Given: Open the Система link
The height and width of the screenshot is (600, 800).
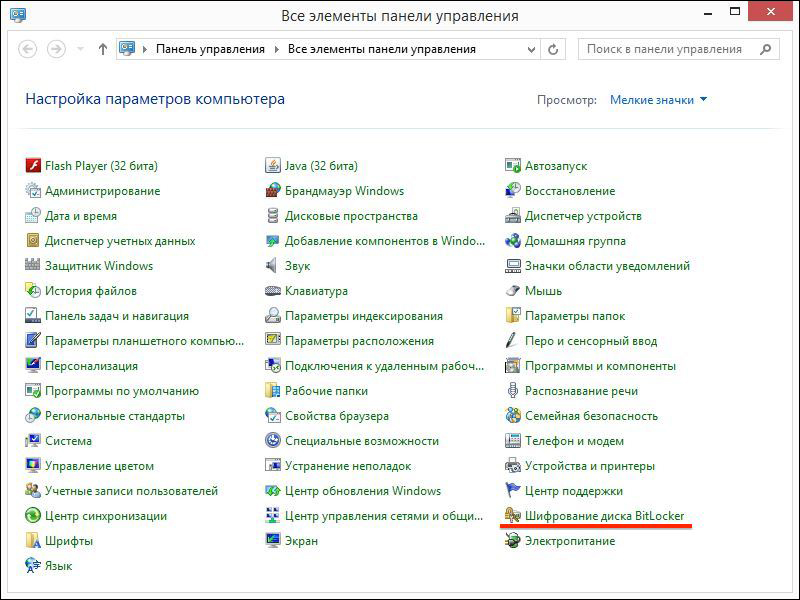Looking at the screenshot, I should (68, 441).
